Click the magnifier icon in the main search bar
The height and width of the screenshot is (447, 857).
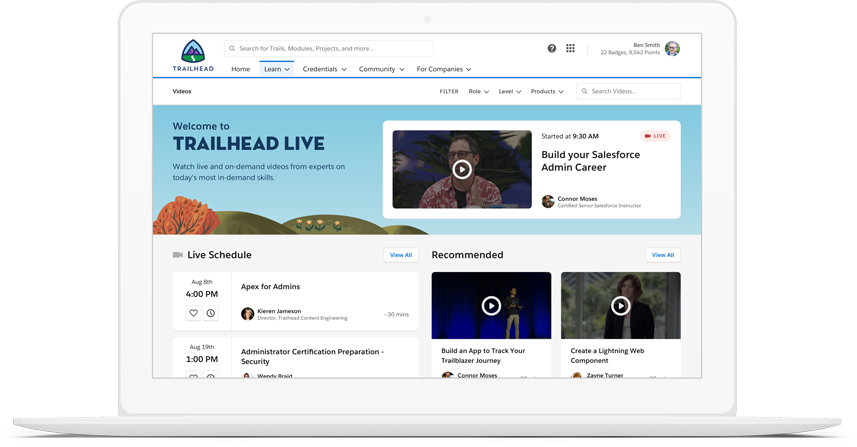pyautogui.click(x=232, y=49)
